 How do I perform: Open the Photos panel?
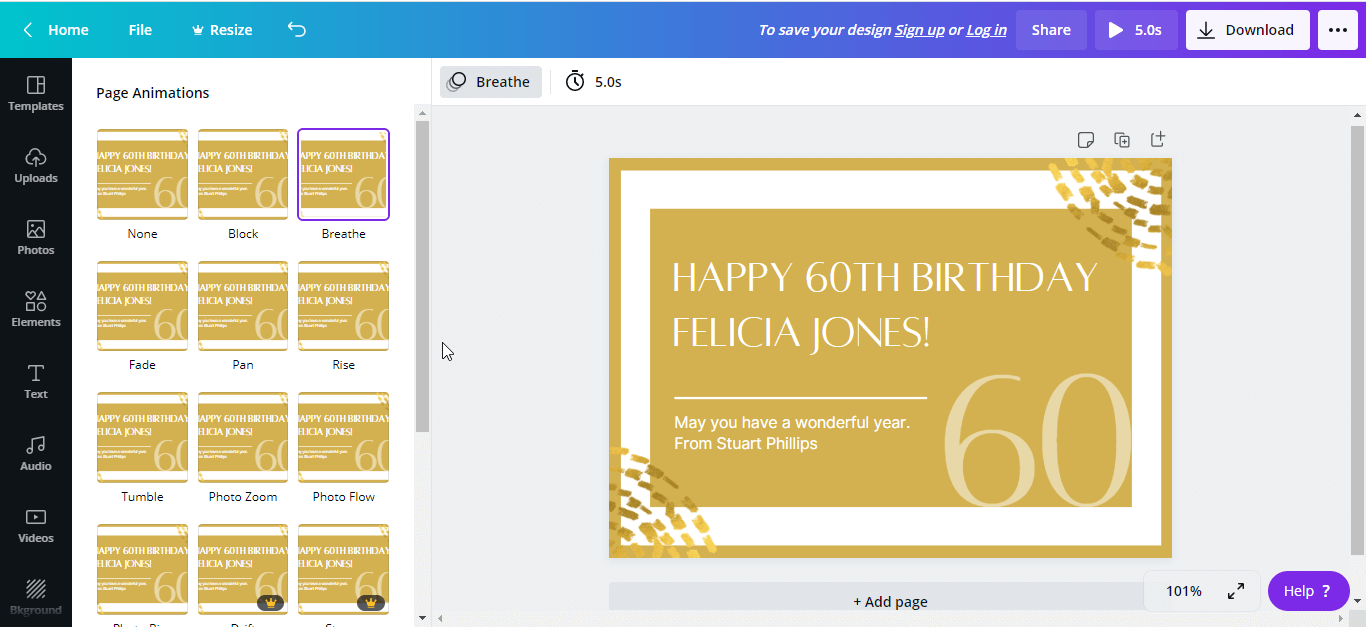coord(36,238)
